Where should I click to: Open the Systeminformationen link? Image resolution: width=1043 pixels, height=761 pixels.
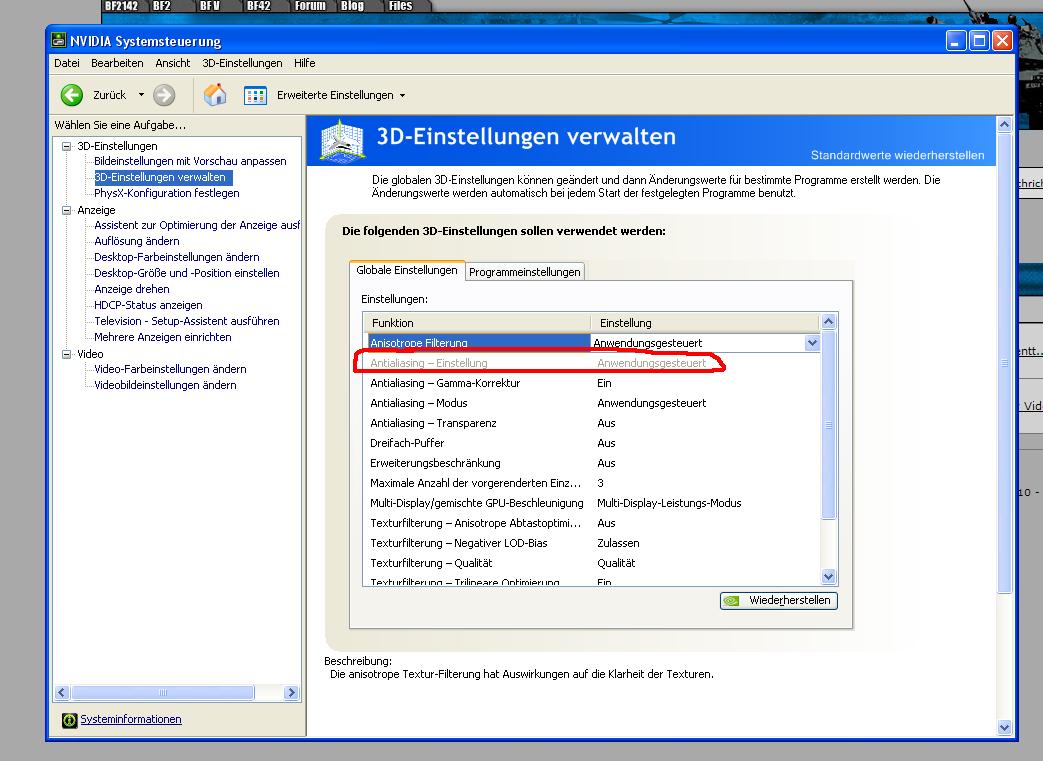coord(131,719)
